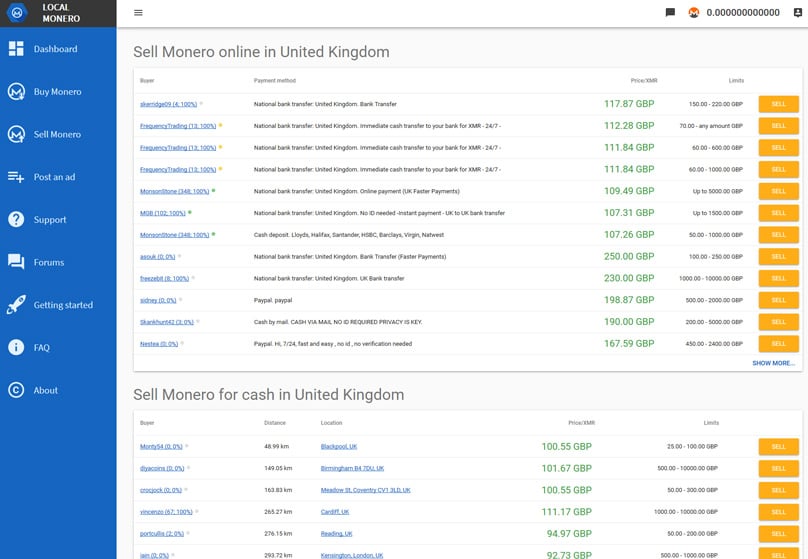Click the 117.87 GBP price text
Screen dimensions: 808x559
tap(629, 104)
